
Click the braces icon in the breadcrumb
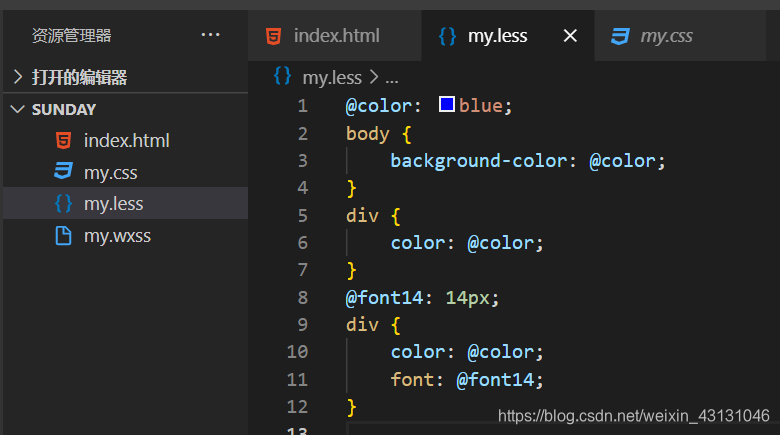(282, 76)
